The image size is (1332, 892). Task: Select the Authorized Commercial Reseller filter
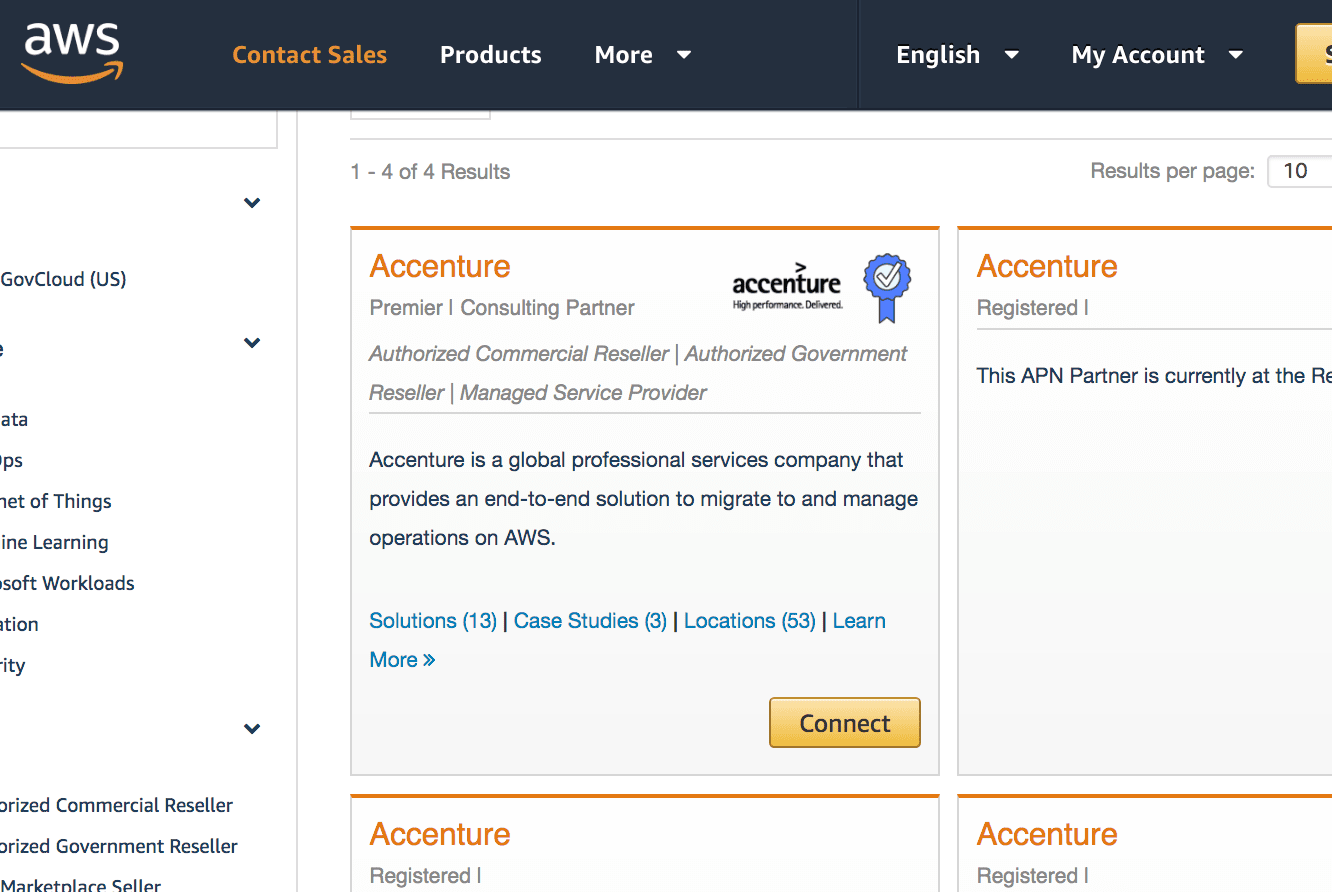pyautogui.click(x=116, y=805)
